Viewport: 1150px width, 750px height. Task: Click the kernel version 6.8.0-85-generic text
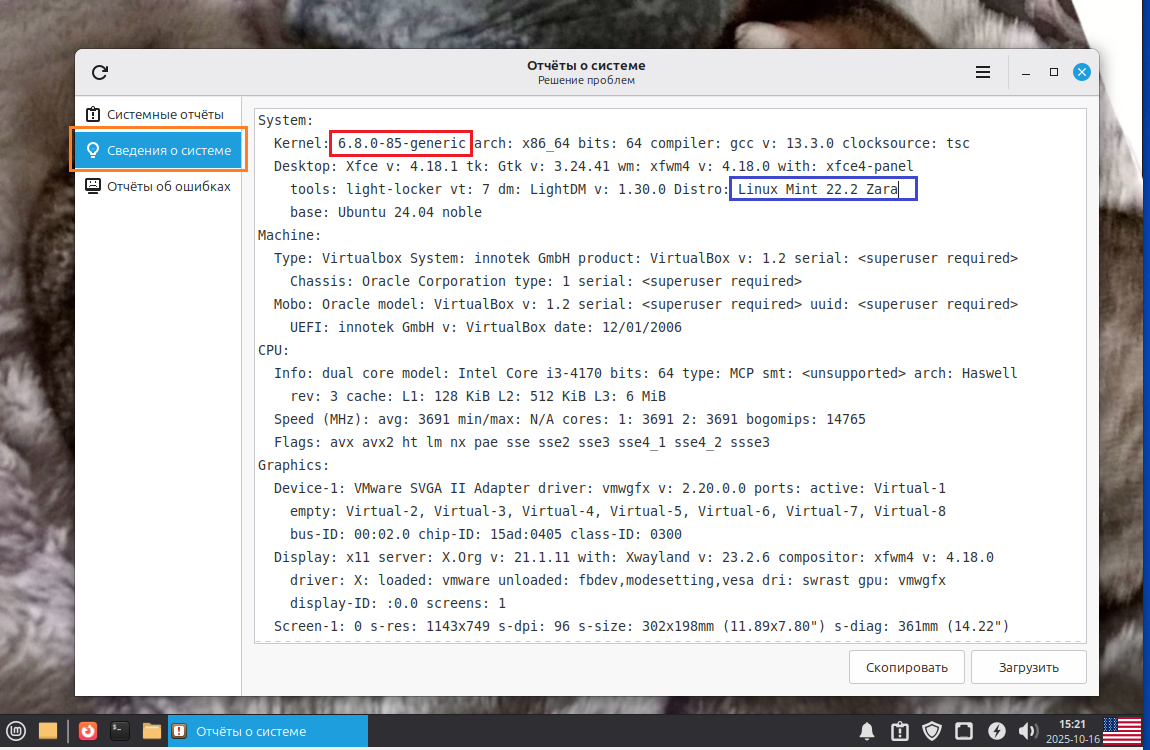tap(401, 143)
